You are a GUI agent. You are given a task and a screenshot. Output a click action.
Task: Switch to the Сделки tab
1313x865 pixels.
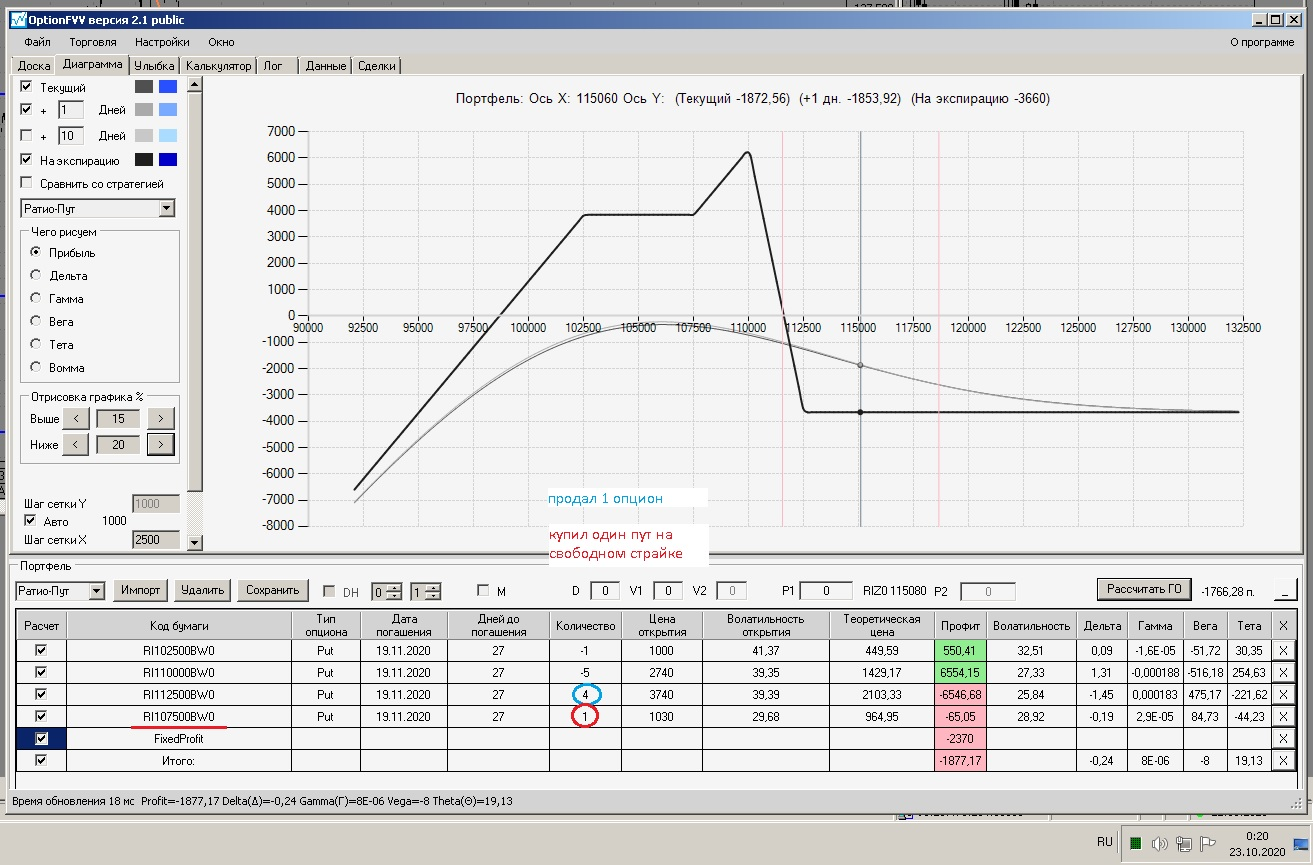(x=376, y=66)
